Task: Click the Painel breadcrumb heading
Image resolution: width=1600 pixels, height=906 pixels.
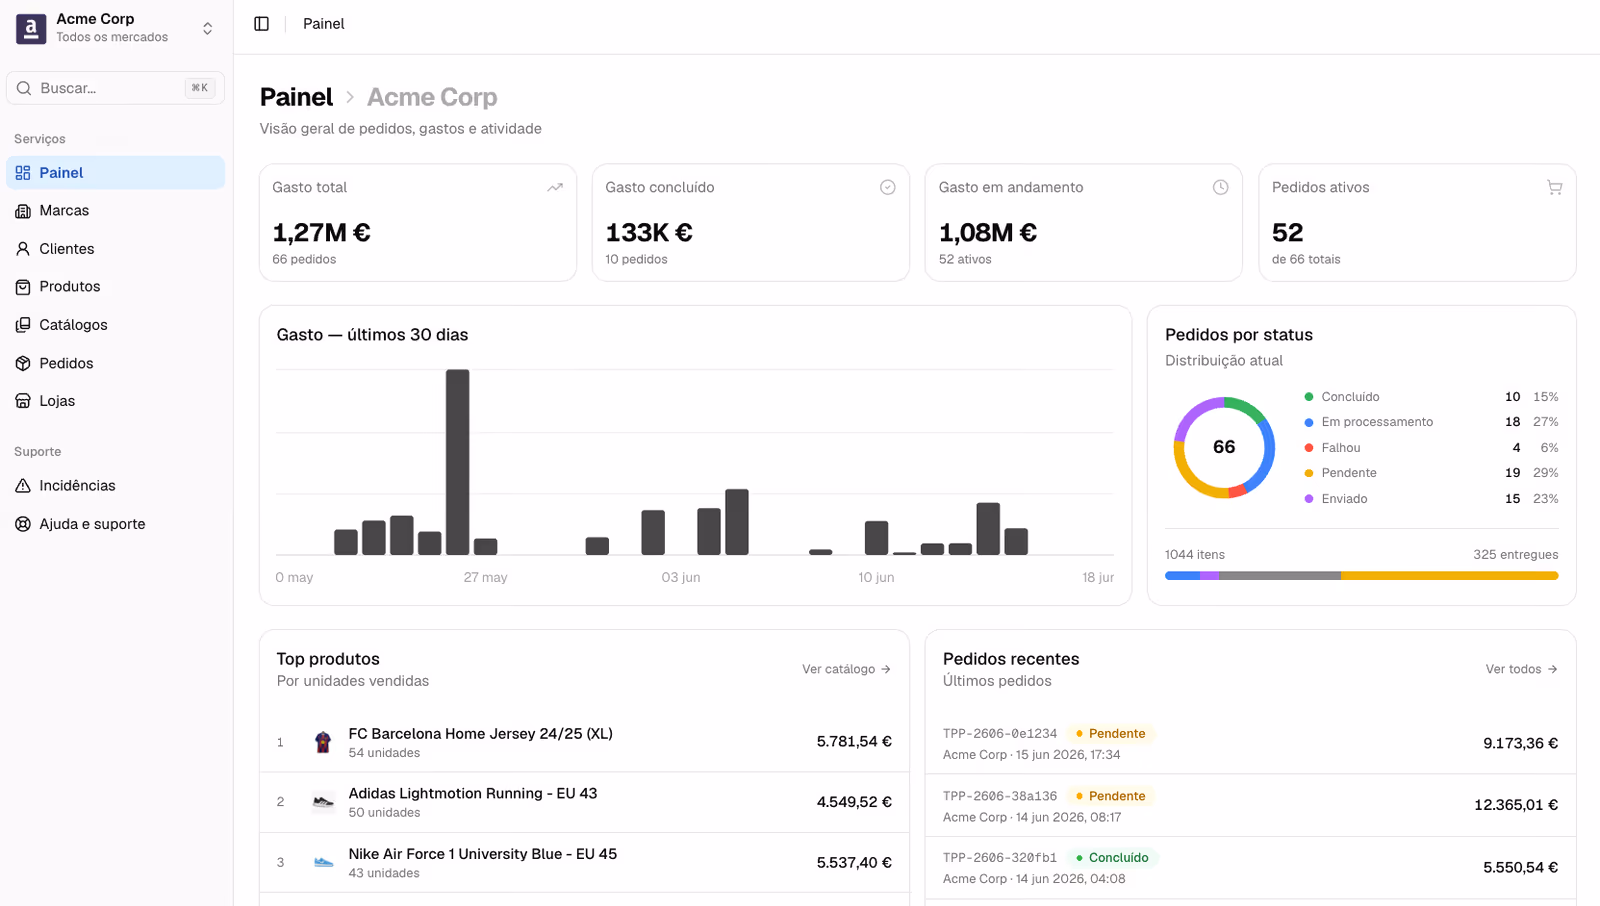Action: point(296,97)
